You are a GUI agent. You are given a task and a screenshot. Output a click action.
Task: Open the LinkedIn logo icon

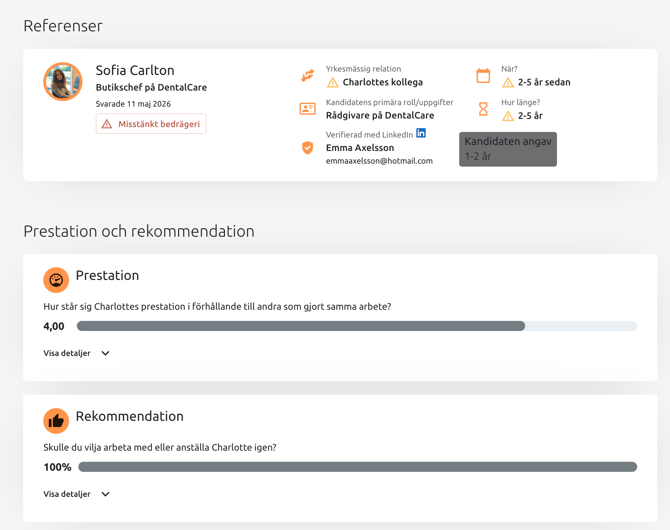(x=421, y=133)
